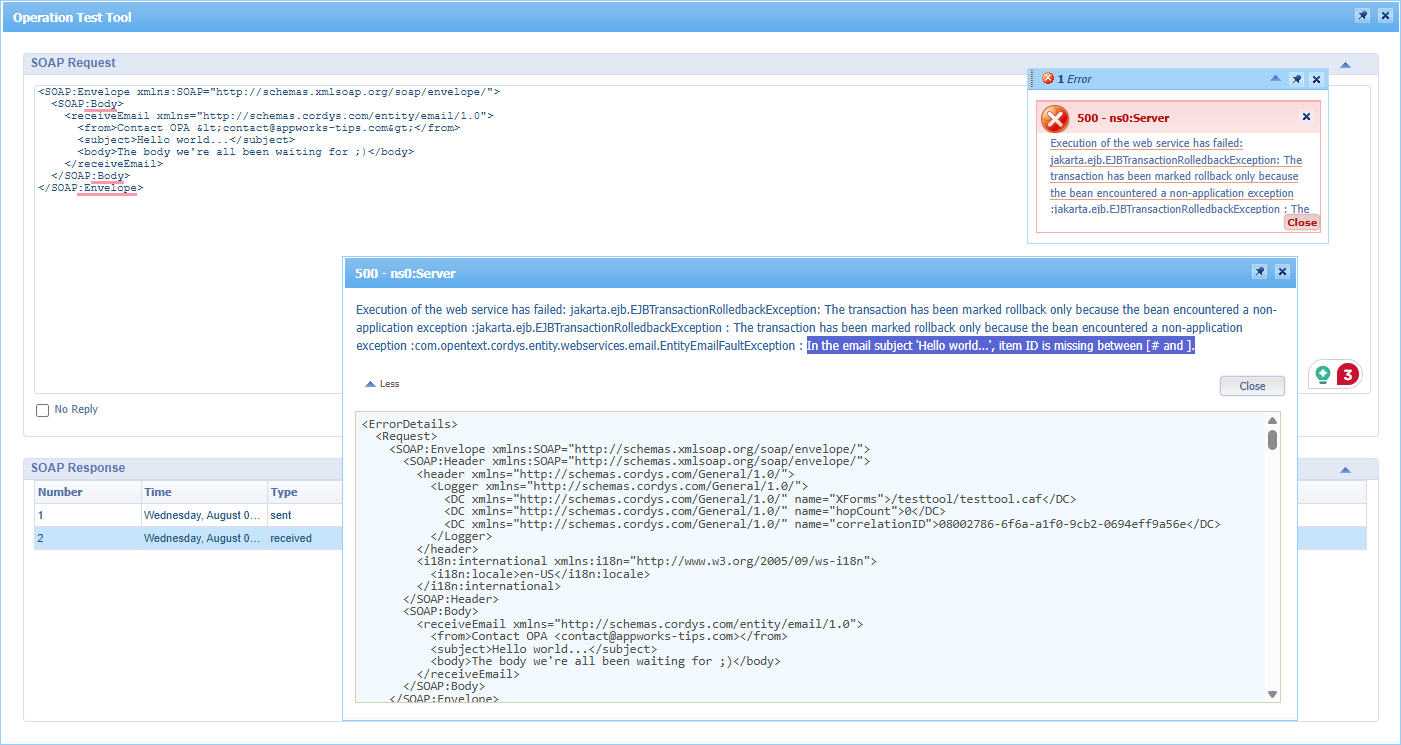Viewport: 1401px width, 745px height.
Task: Close the 500 - ns0:Server dialog via X
Action: (1282, 272)
